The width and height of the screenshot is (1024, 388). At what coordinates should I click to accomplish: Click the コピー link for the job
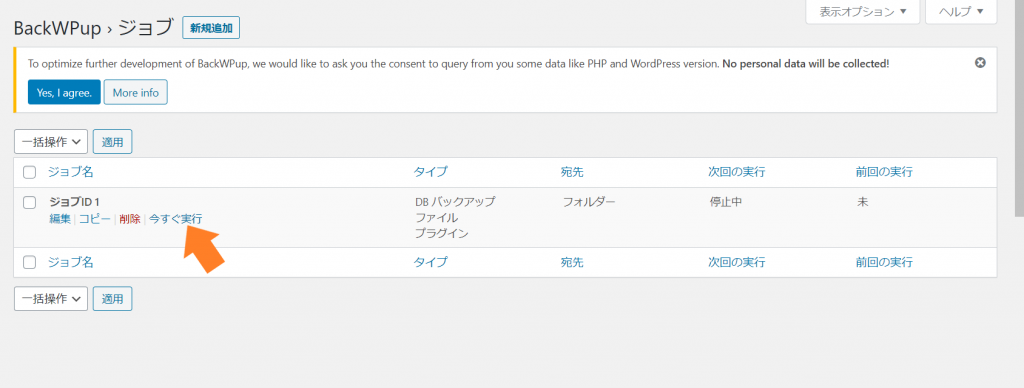click(95, 219)
